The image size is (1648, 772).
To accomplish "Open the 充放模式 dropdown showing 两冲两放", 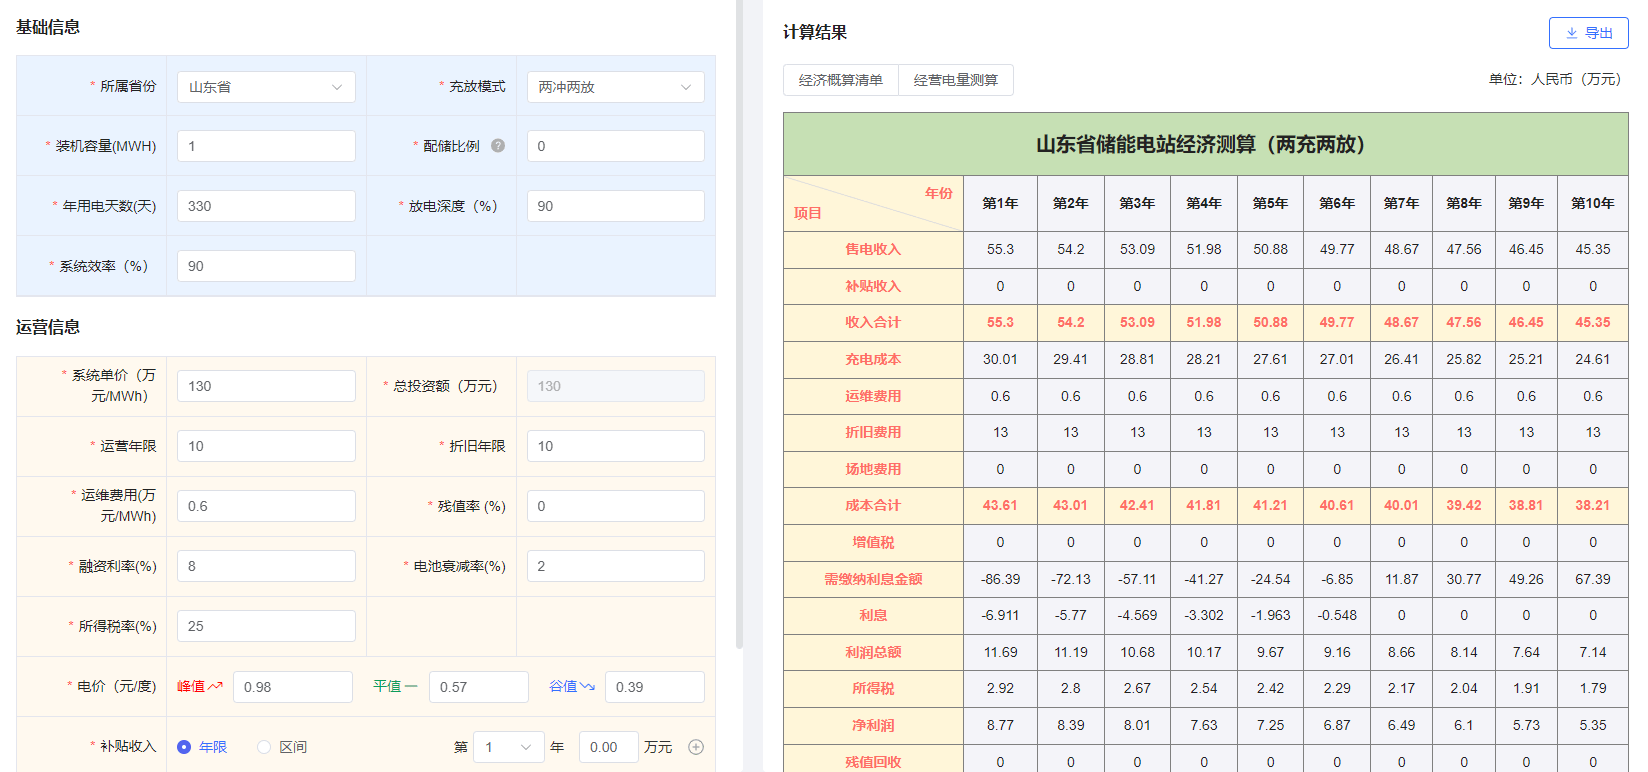I will [615, 87].
